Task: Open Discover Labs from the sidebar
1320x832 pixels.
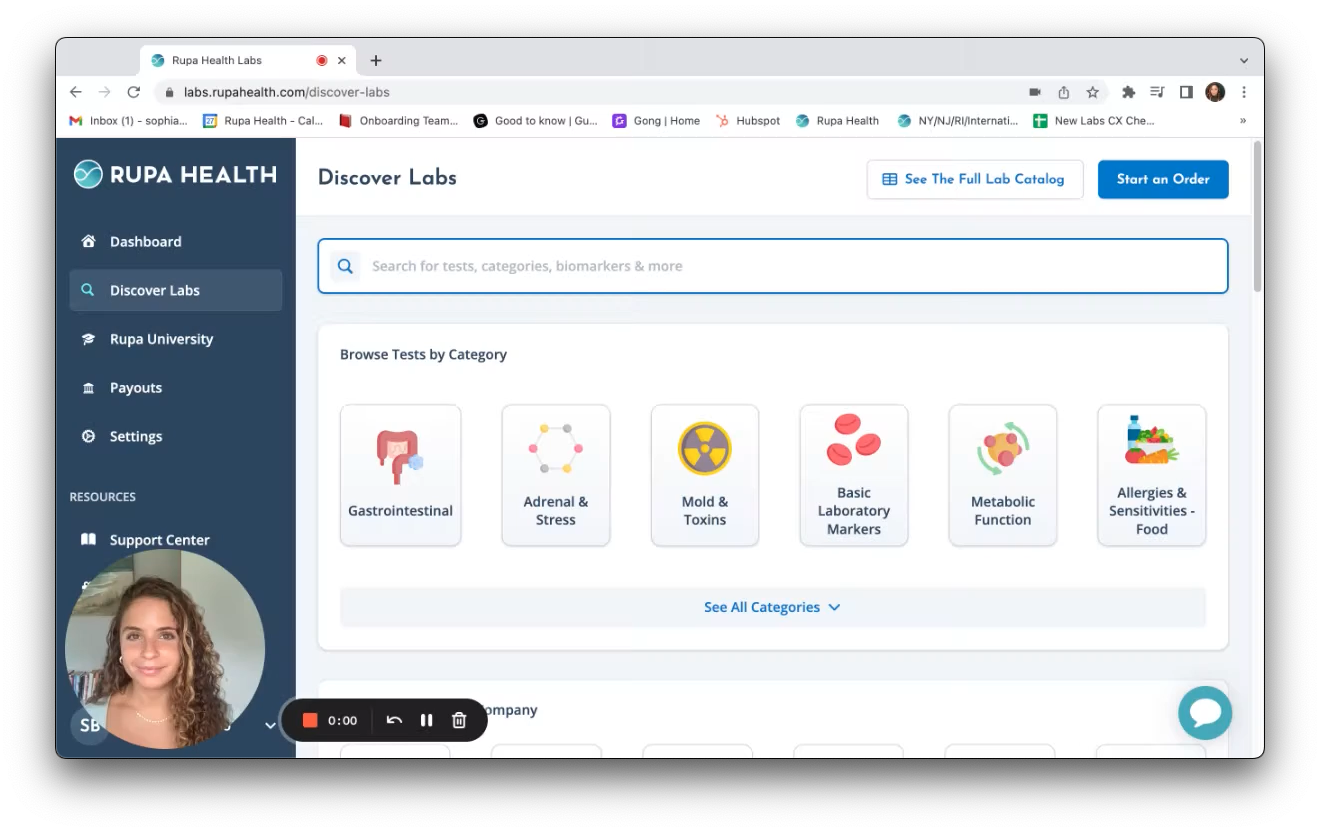Action: pos(155,290)
